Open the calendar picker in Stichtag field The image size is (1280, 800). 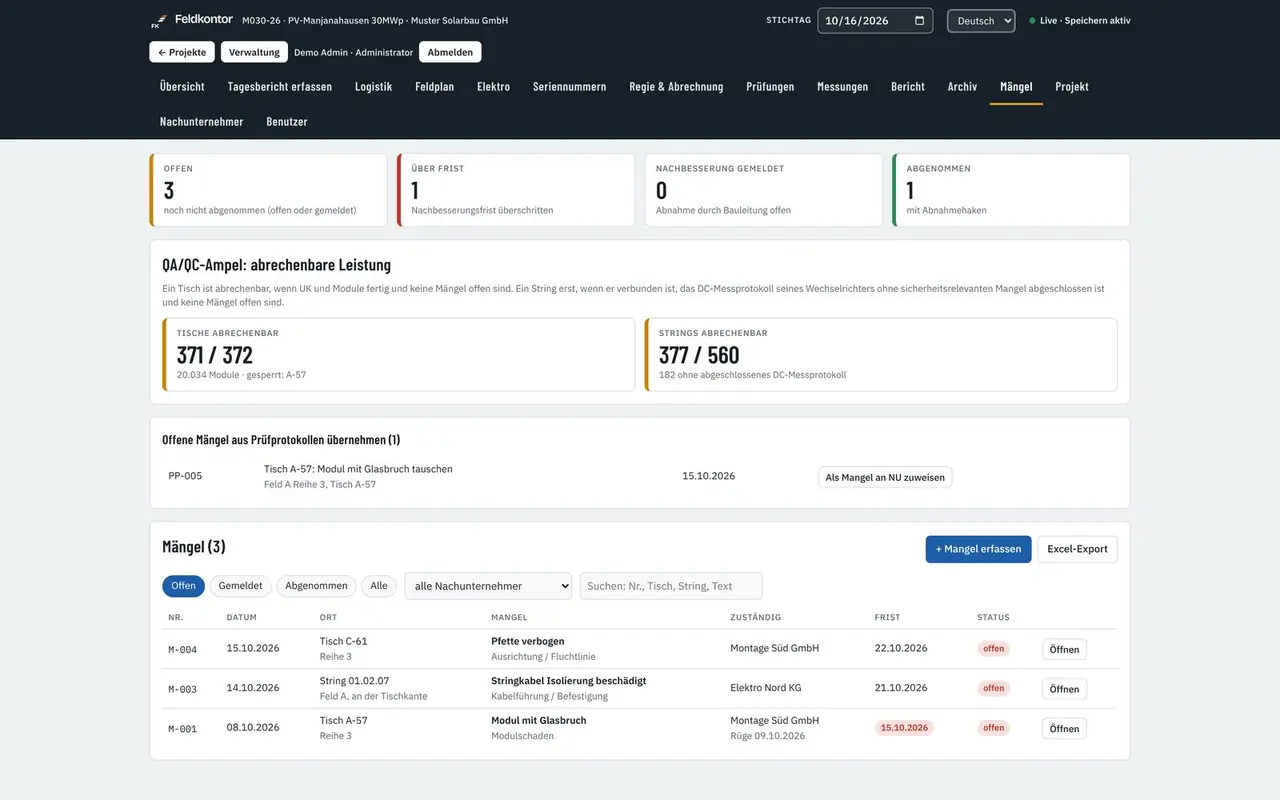pyautogui.click(x=919, y=21)
